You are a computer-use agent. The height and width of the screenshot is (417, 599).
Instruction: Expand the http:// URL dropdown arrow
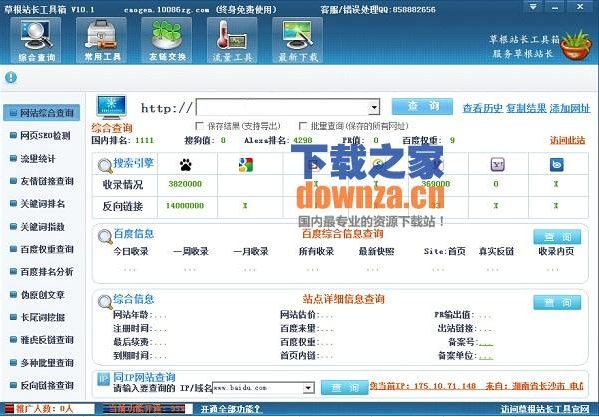374,107
